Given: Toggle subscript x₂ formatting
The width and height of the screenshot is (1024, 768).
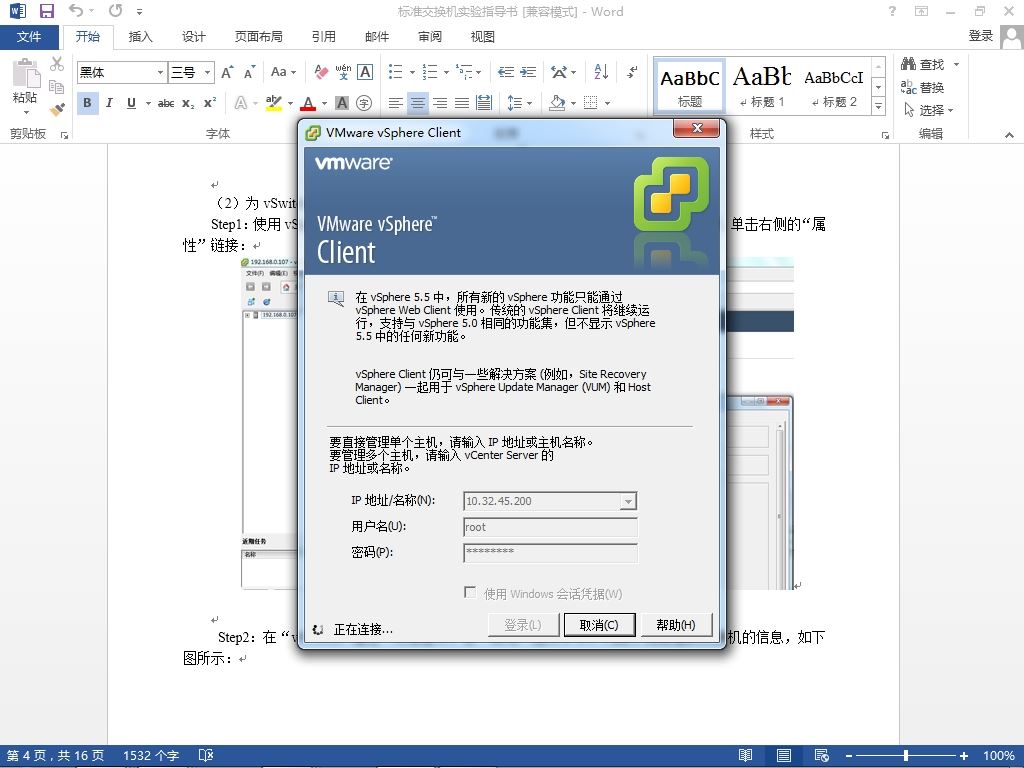Looking at the screenshot, I should point(188,103).
